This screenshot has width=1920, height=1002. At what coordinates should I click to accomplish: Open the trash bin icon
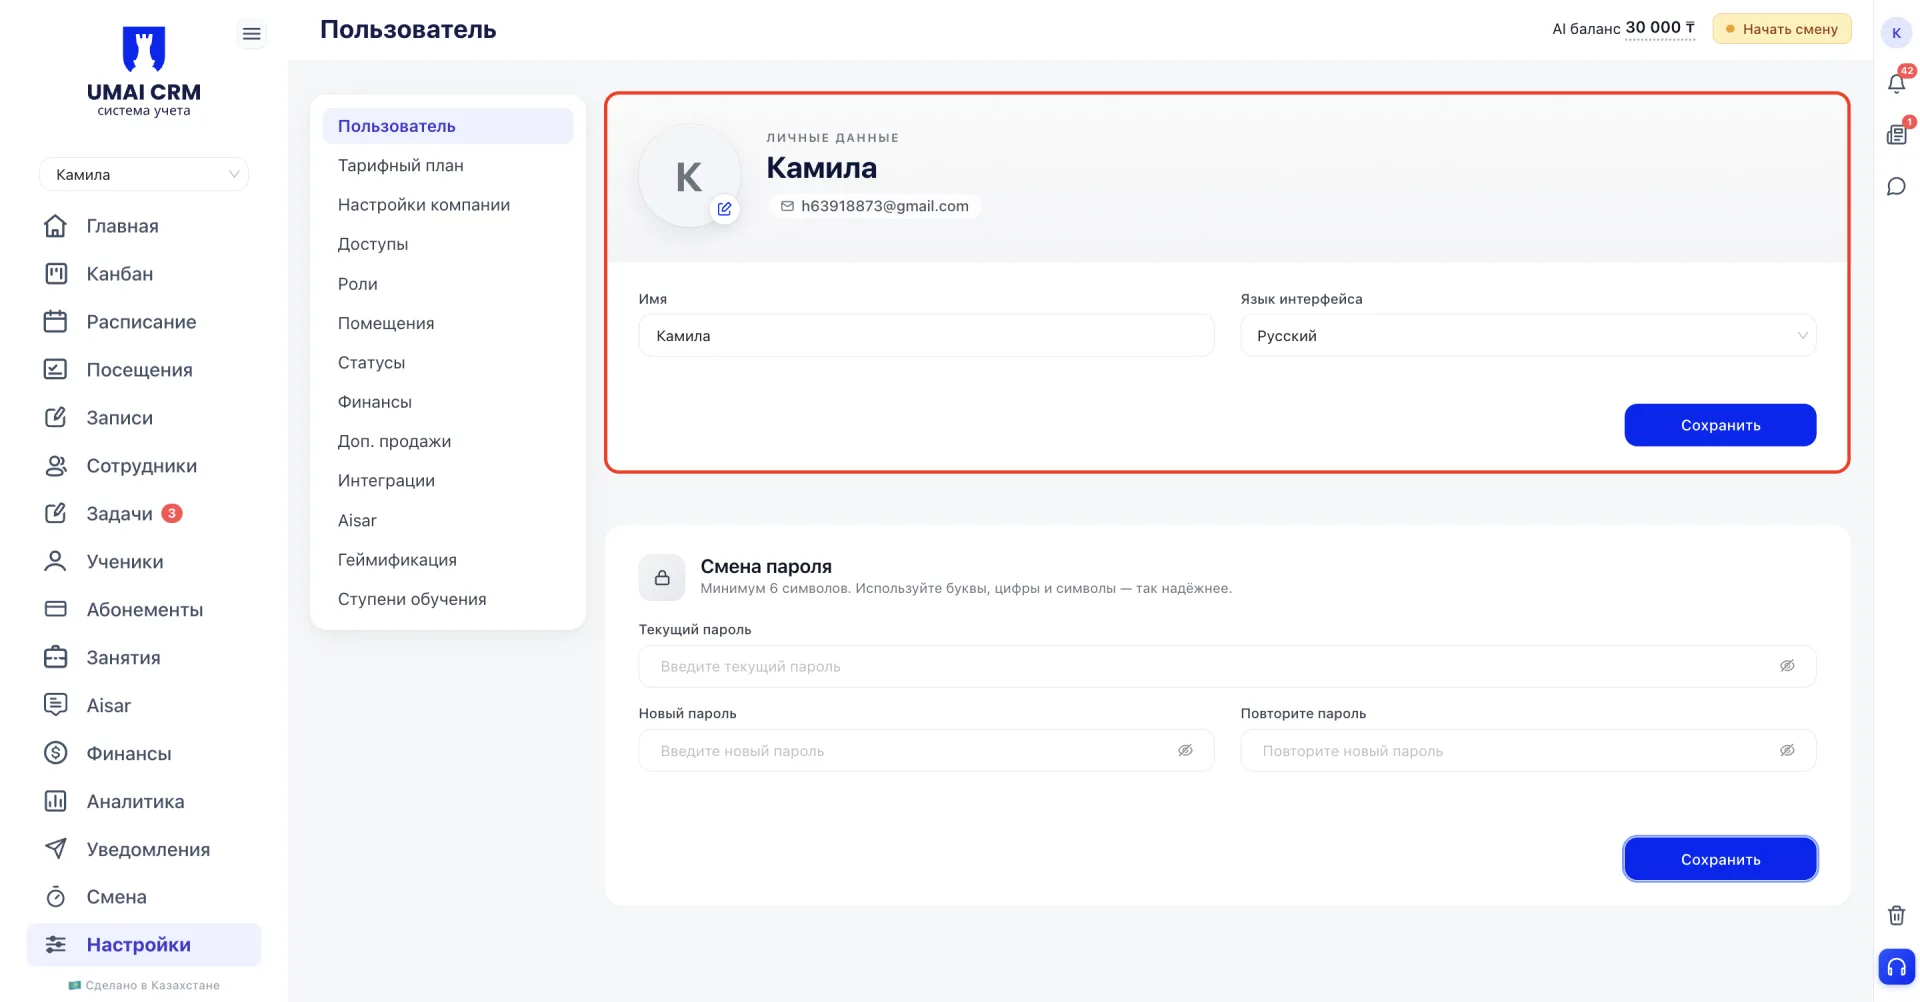click(x=1896, y=915)
